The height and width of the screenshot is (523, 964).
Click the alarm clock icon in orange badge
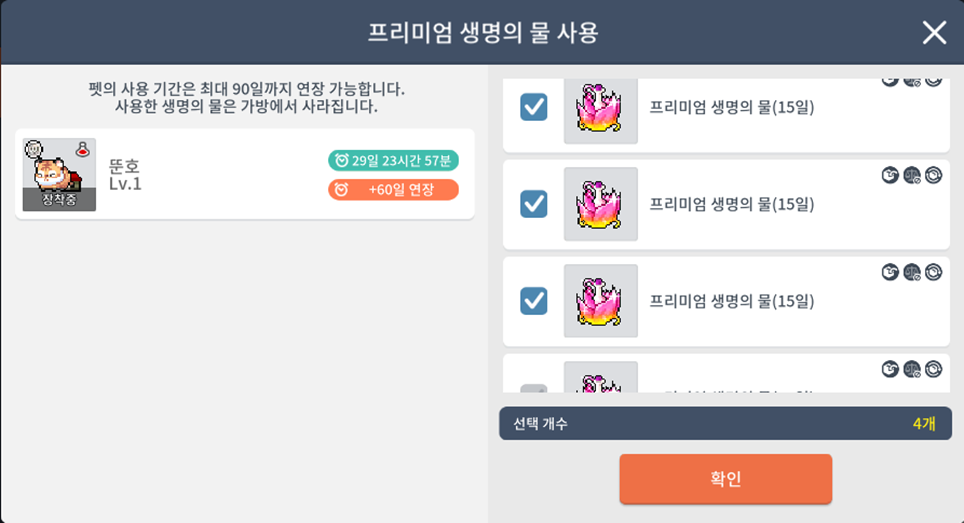pyautogui.click(x=341, y=189)
